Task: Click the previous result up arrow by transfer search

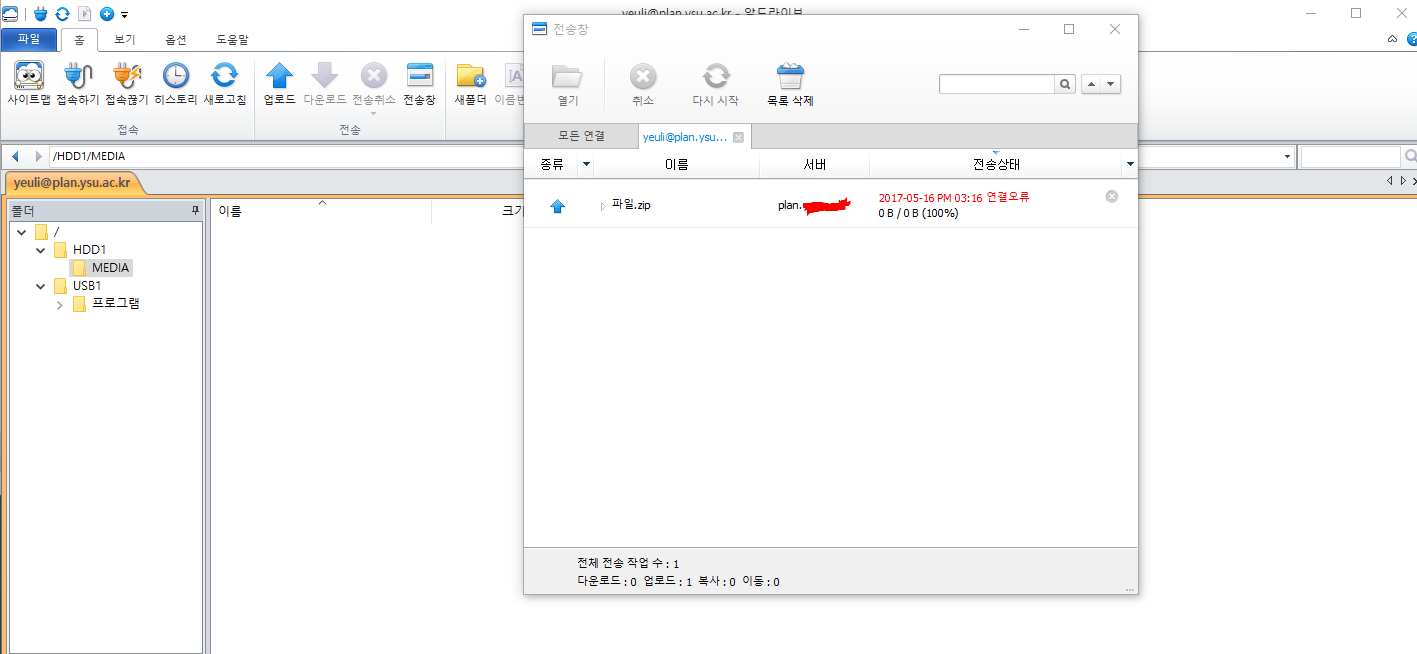Action: [x=1090, y=85]
